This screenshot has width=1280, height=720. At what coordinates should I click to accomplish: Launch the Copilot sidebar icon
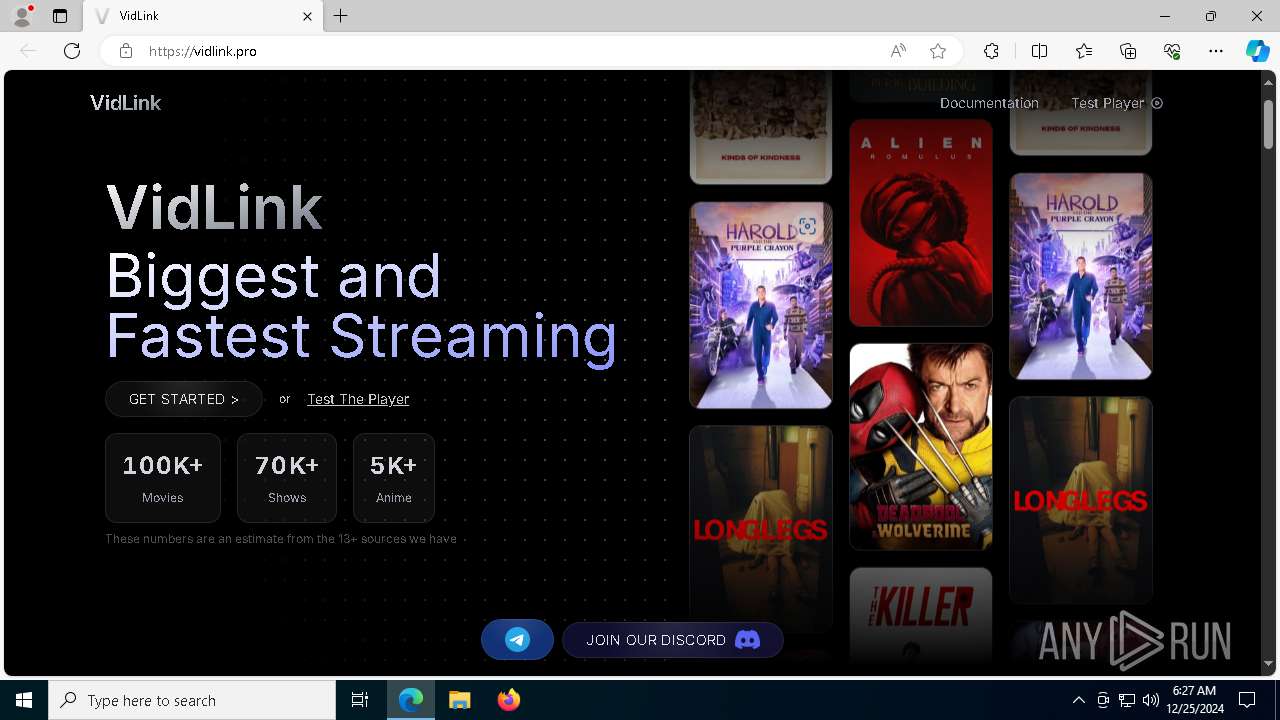click(1257, 51)
